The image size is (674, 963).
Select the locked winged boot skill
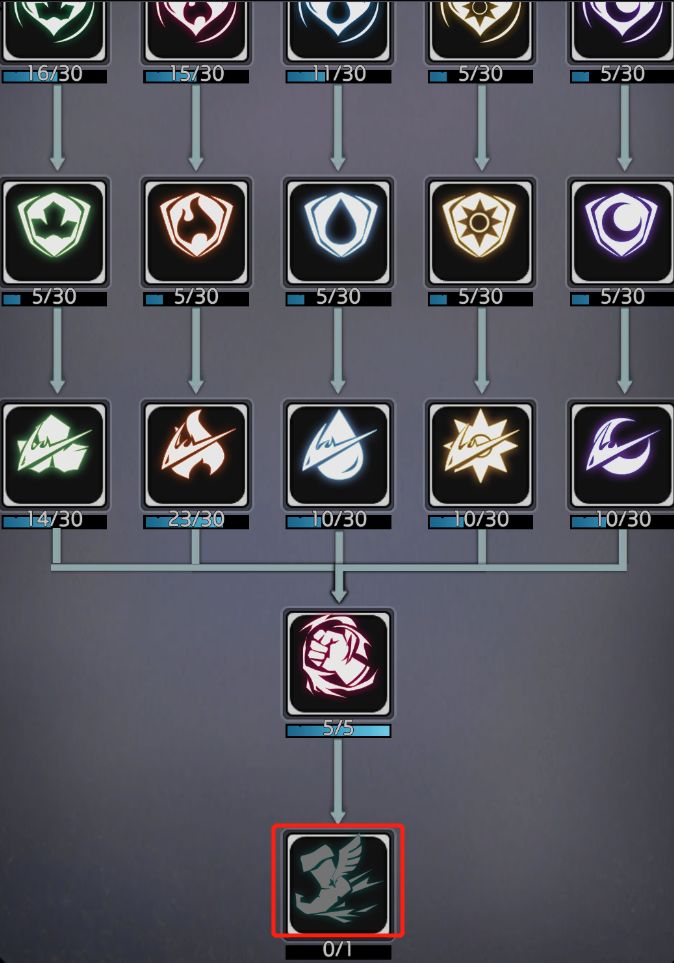click(338, 883)
